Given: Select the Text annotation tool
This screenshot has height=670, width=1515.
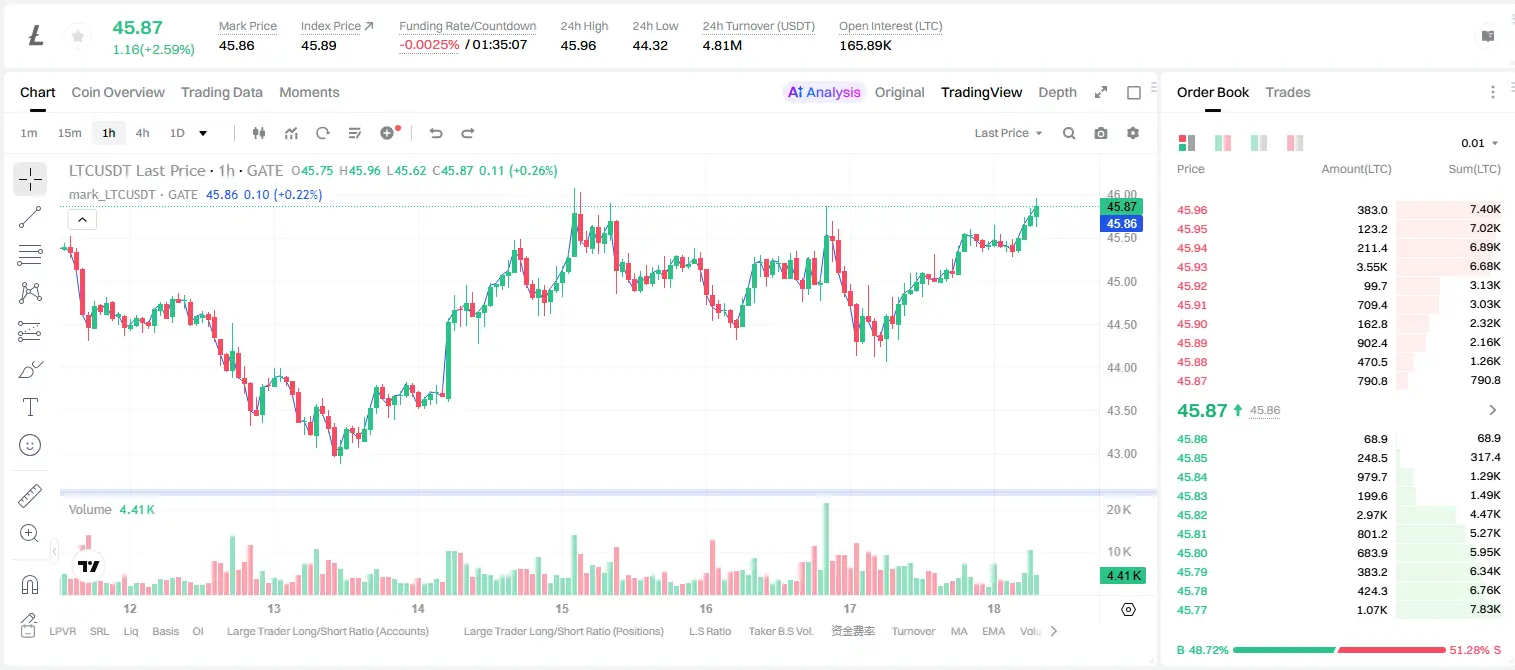Looking at the screenshot, I should [30, 407].
